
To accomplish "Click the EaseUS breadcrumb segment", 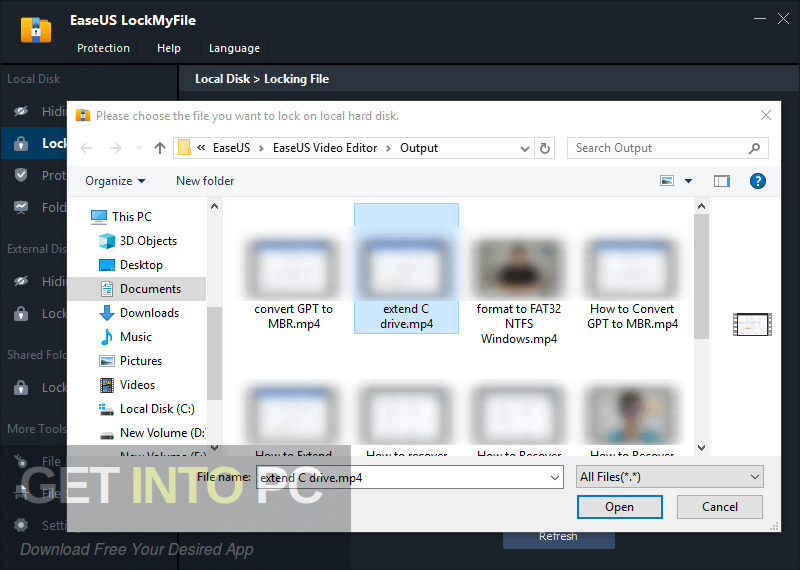I will (231, 148).
